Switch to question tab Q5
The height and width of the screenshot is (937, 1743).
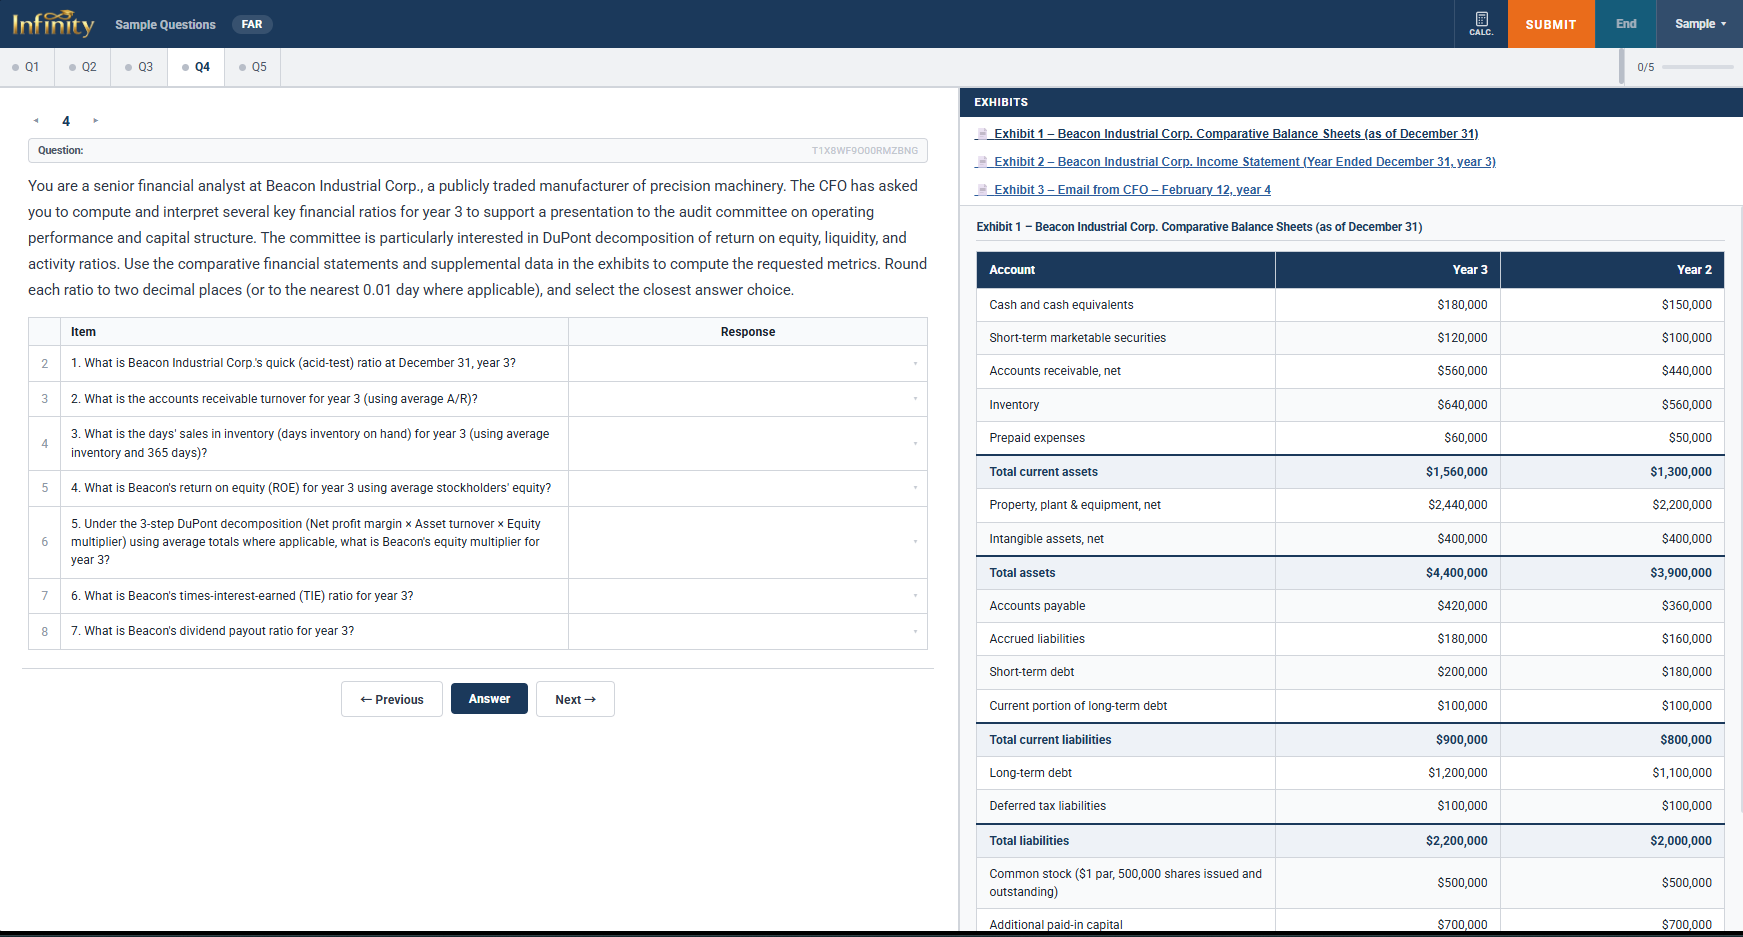[253, 67]
